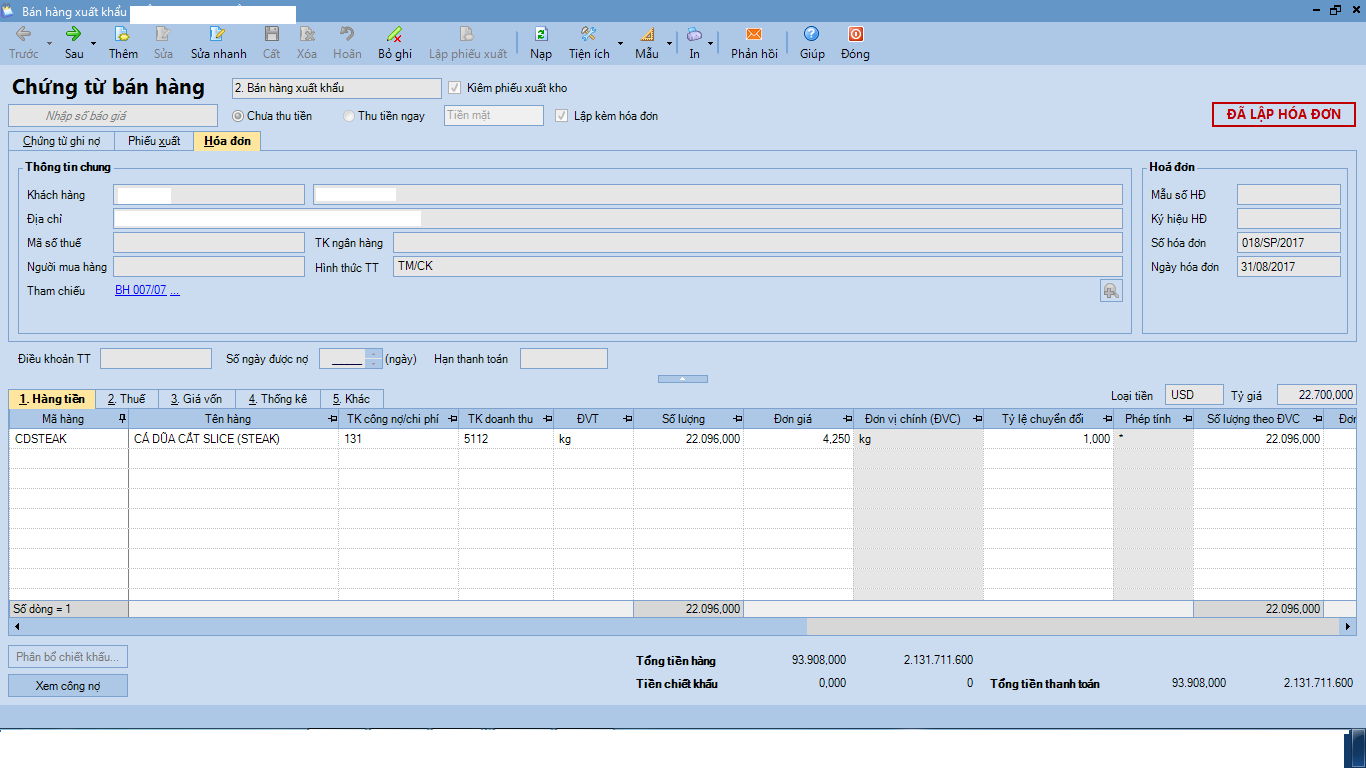Open dropdown arrow next to Mẫu
This screenshot has height=768, width=1366.
669,44
